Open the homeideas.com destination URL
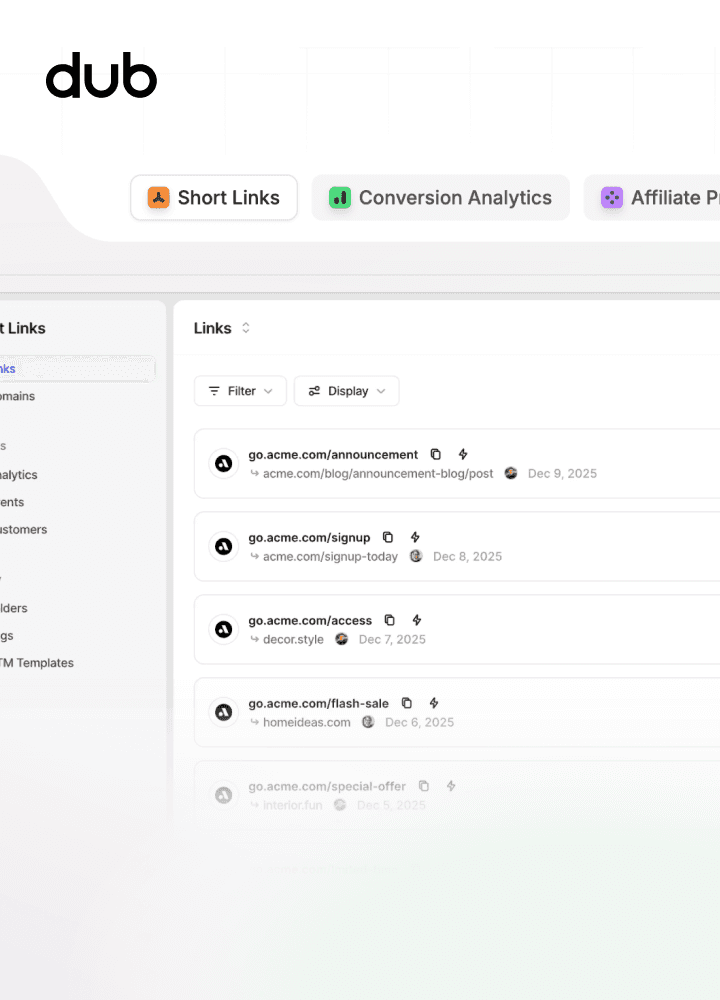This screenshot has height=1000, width=720. click(307, 722)
